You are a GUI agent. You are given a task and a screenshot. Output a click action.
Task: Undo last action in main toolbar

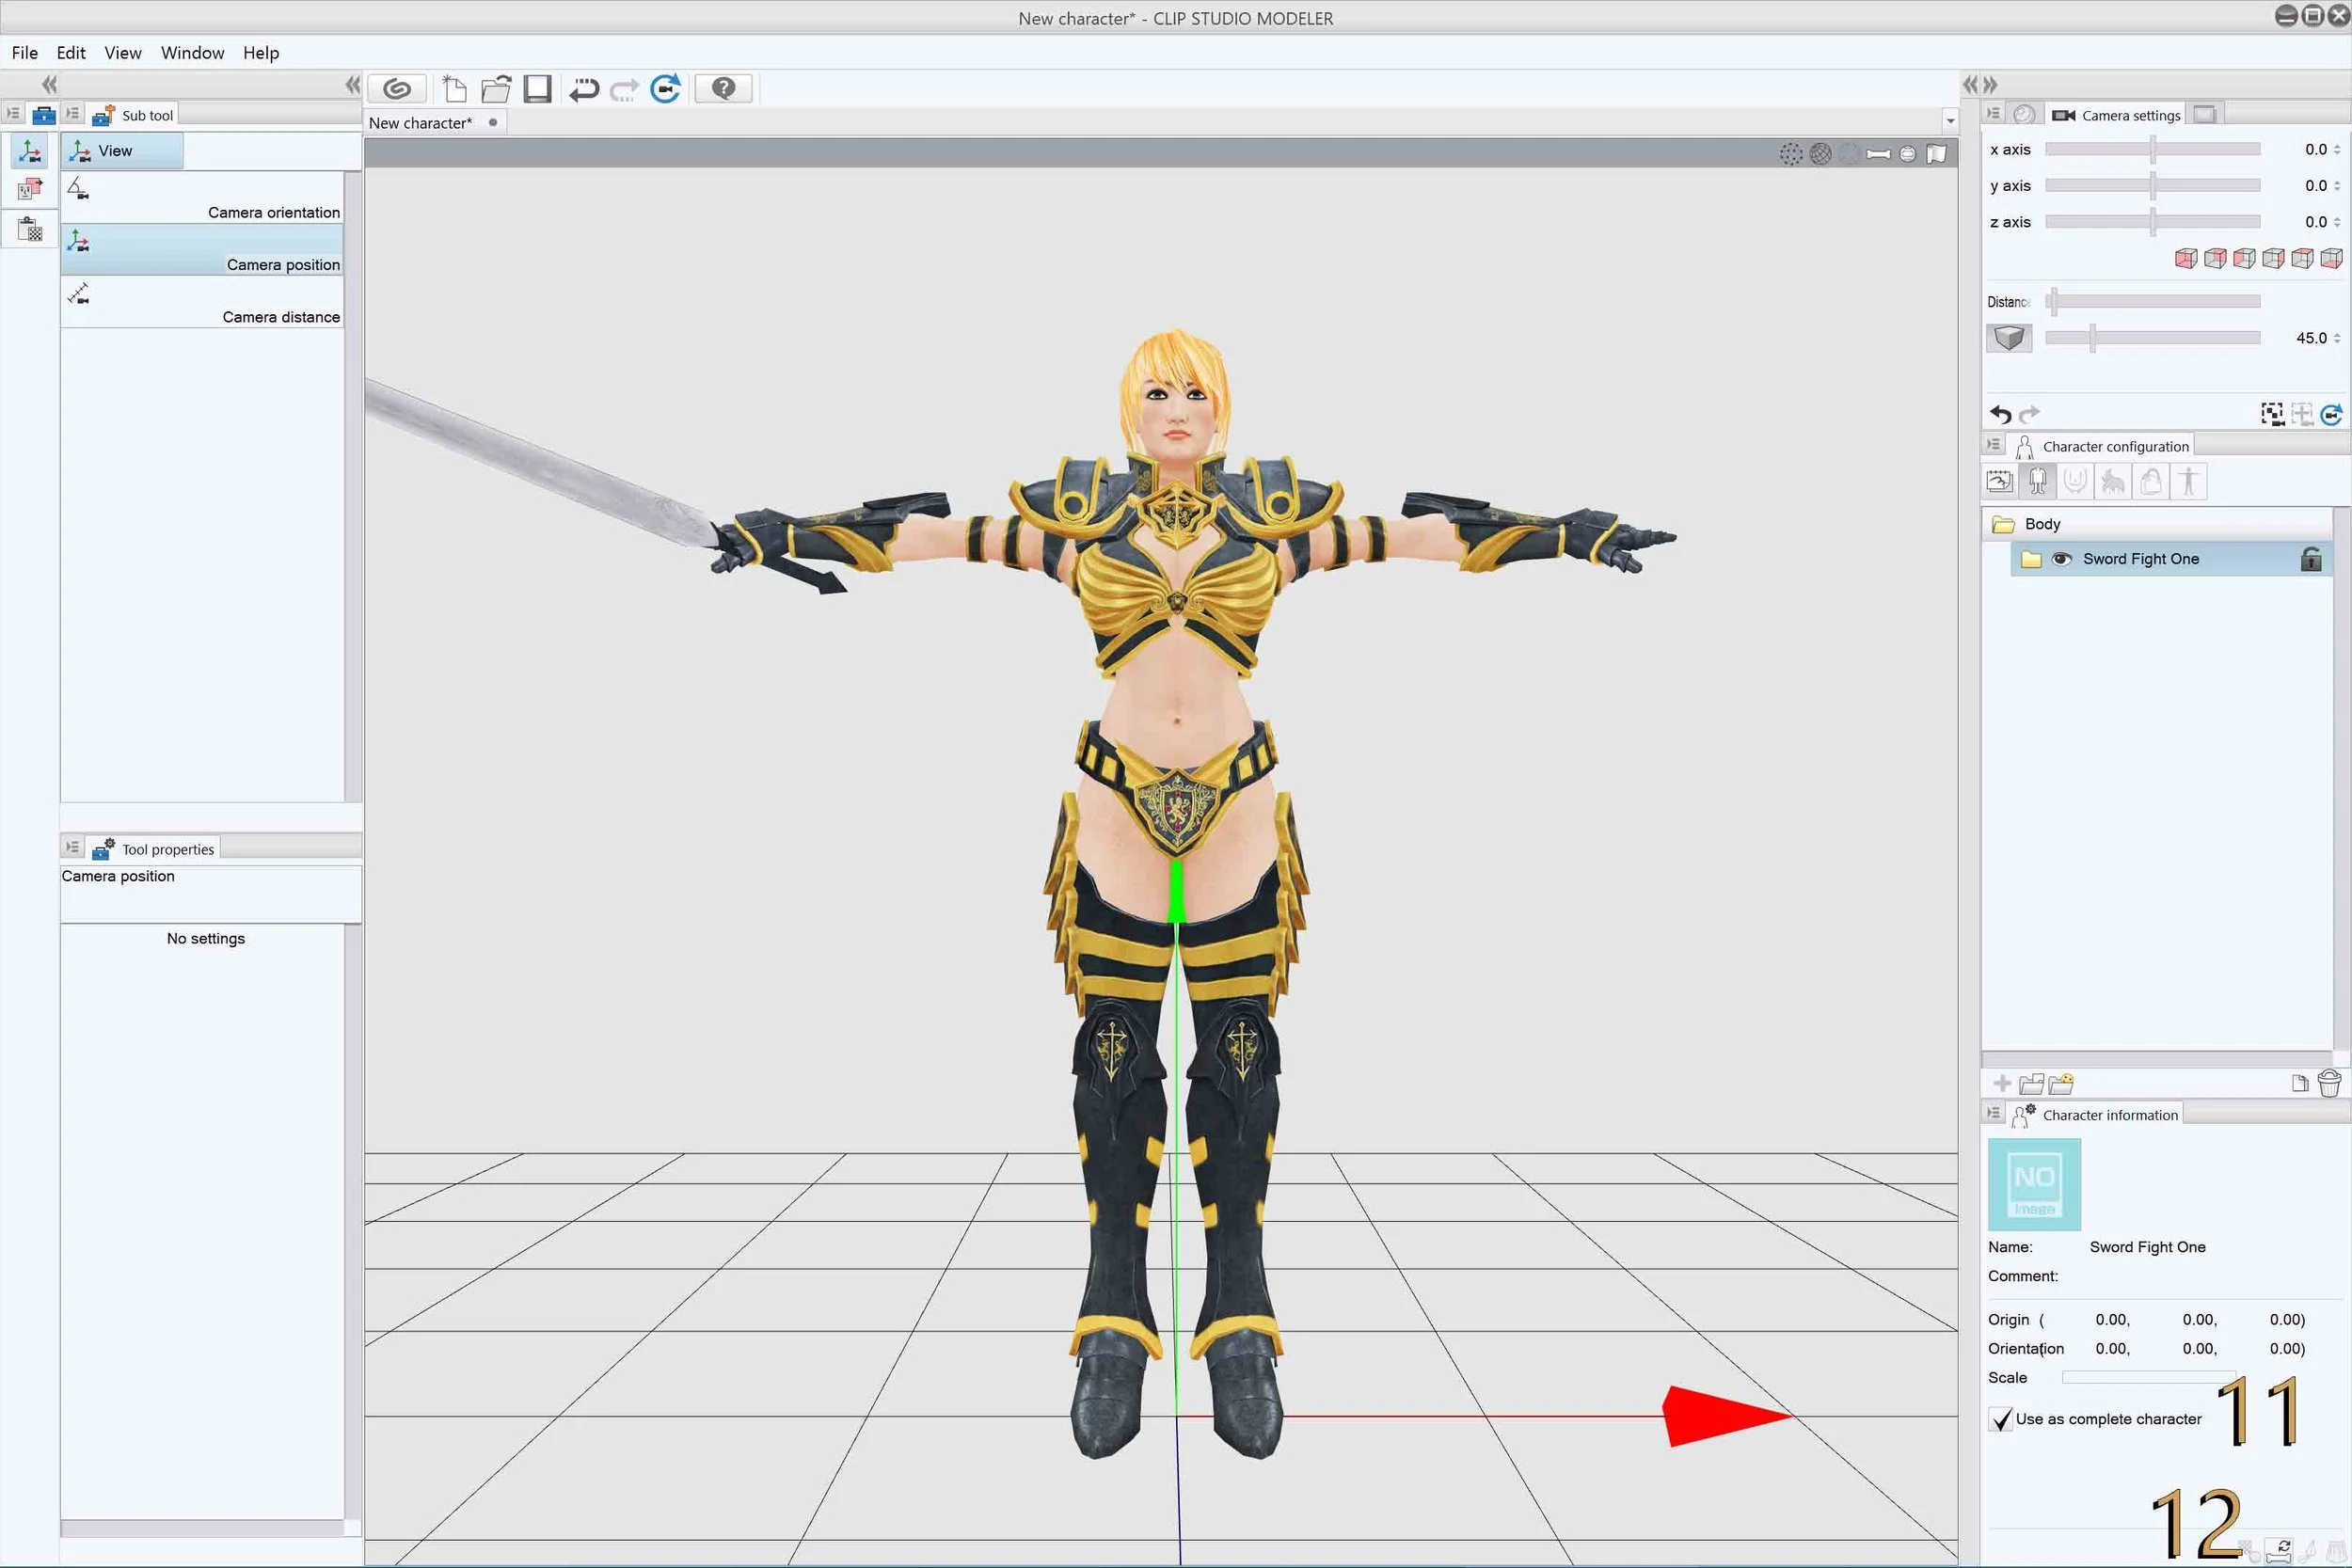(x=584, y=89)
